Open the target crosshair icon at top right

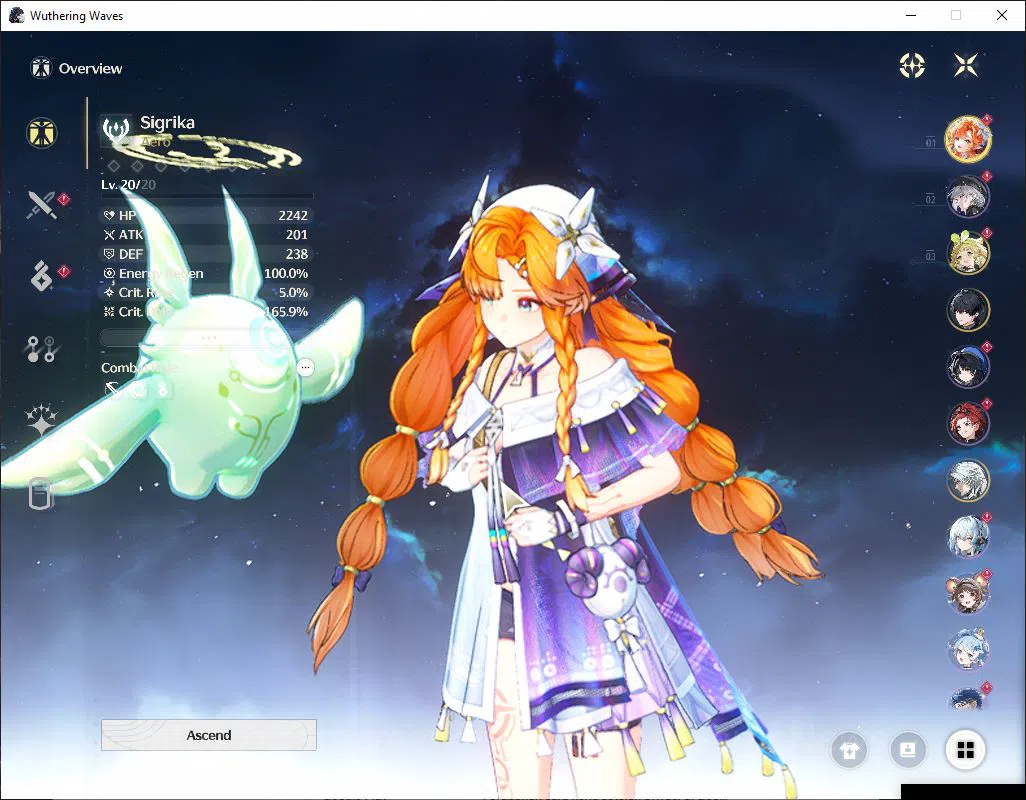click(x=912, y=65)
